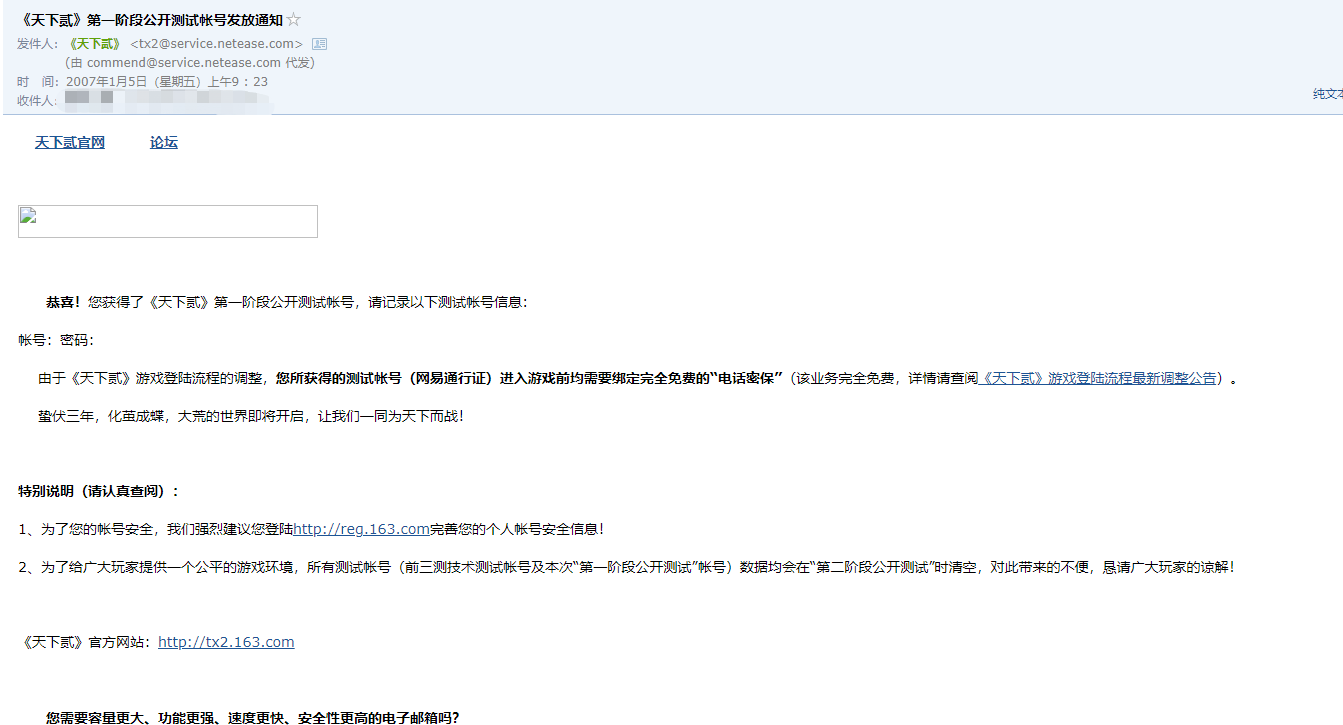Switch to plain text view 纯文本
The height and width of the screenshot is (725, 1343).
click(x=1328, y=94)
